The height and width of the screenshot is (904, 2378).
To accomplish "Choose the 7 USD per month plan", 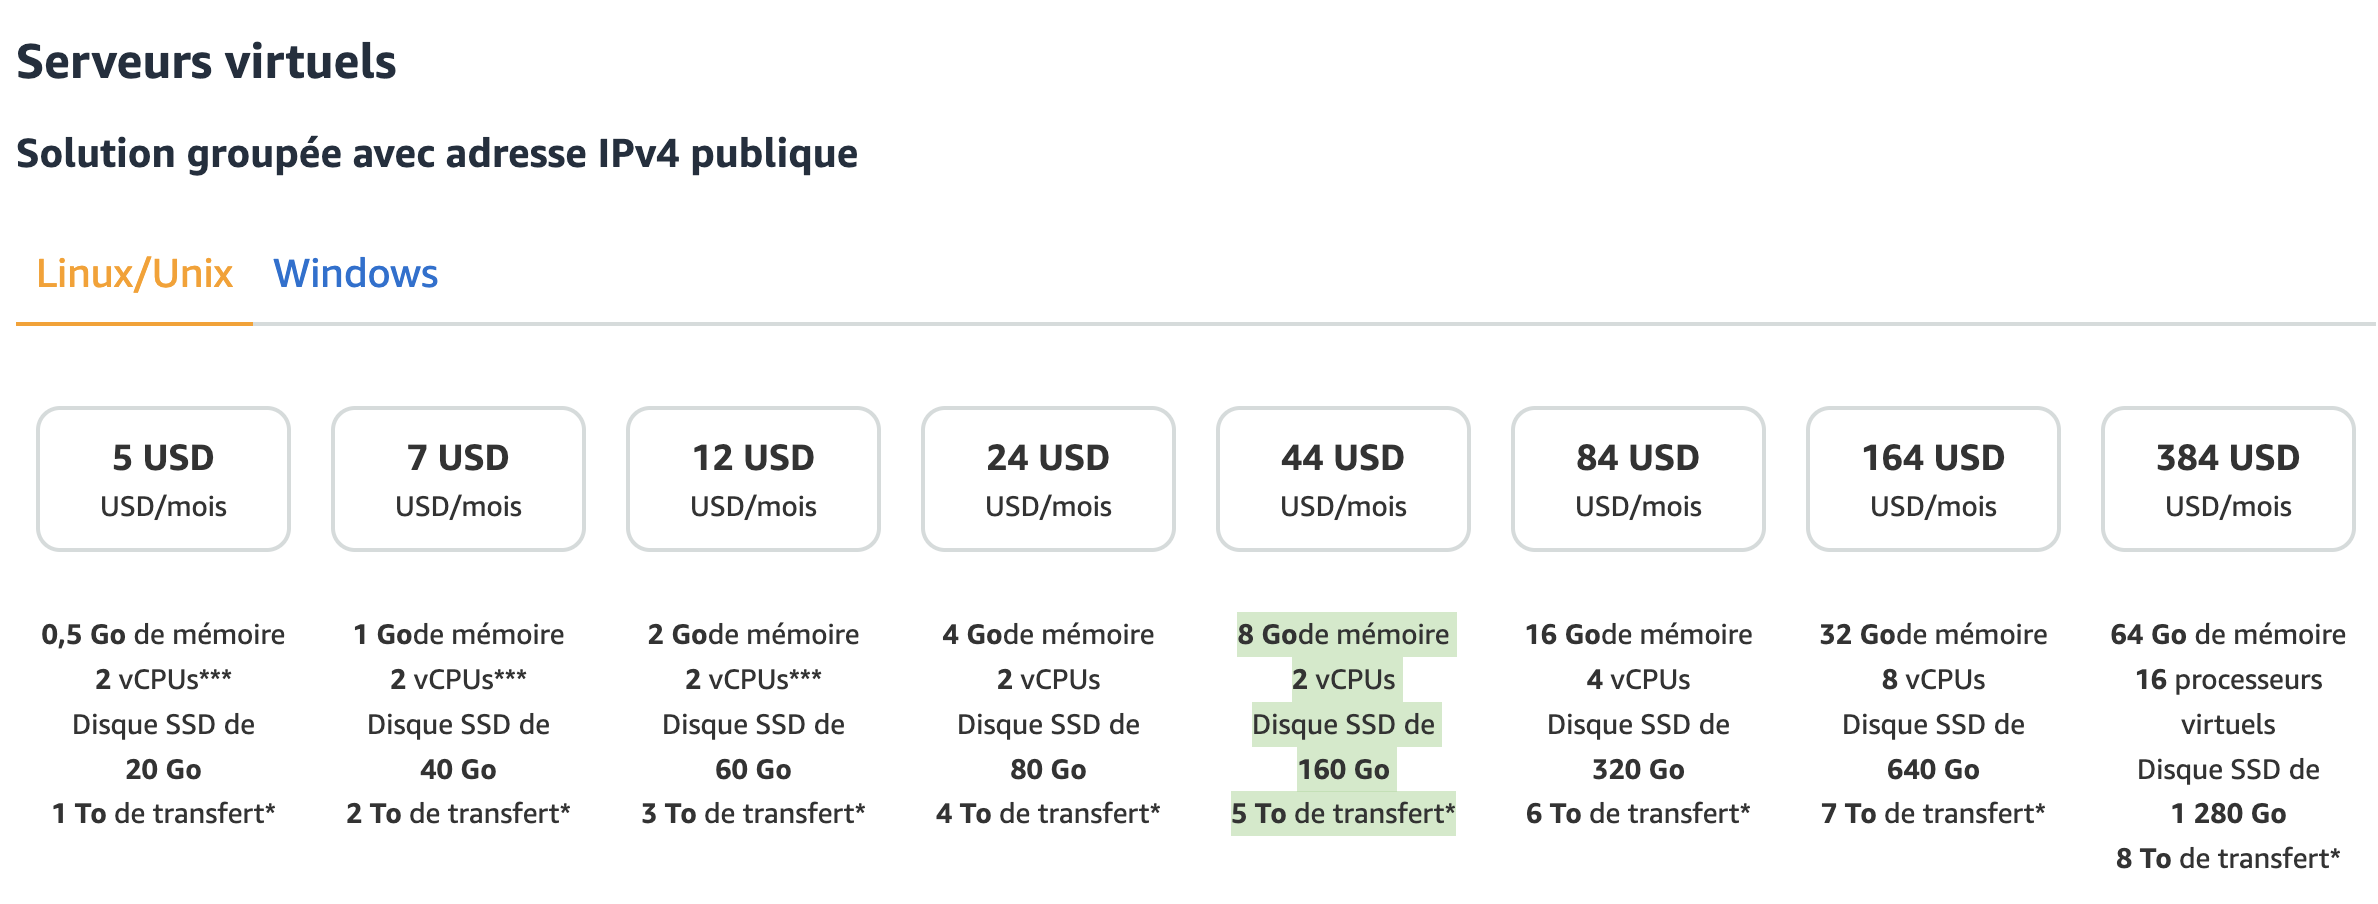I will pyautogui.click(x=458, y=478).
